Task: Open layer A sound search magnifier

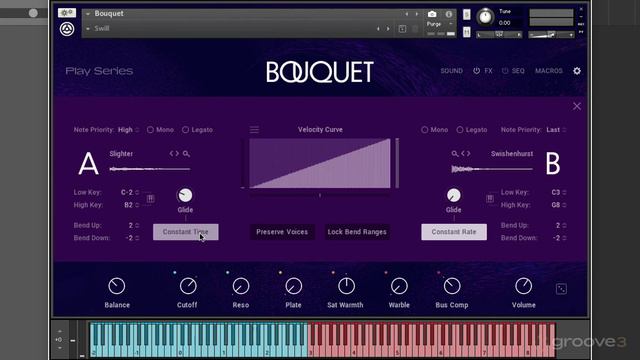Action: point(186,154)
